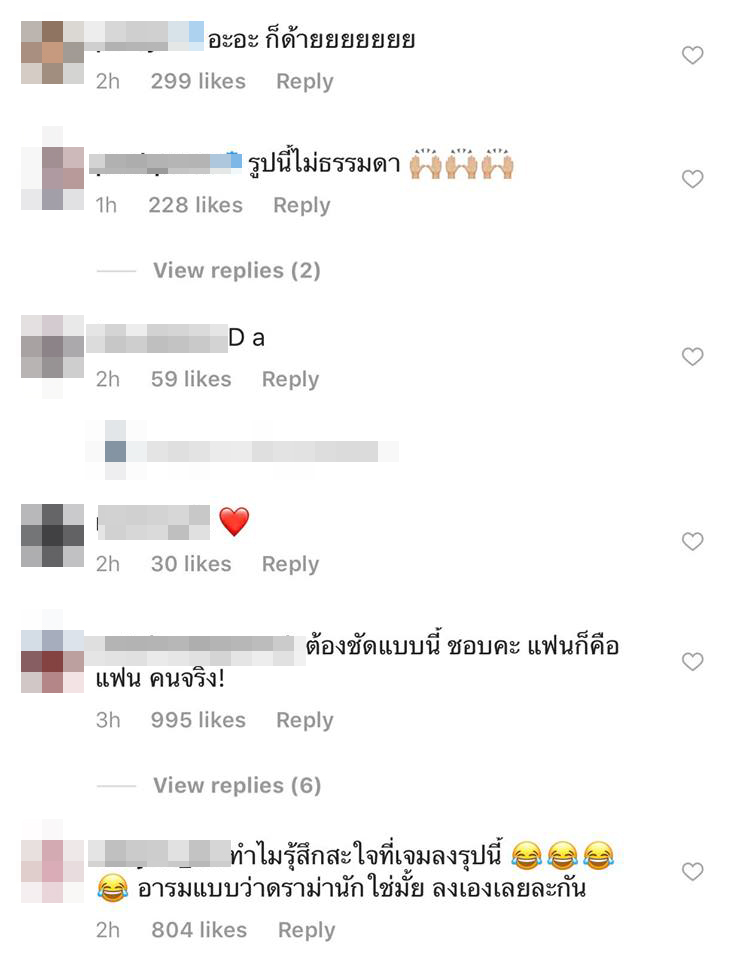Reply to the 59 likes comment
Screen dimensions: 743x960
pos(291,379)
